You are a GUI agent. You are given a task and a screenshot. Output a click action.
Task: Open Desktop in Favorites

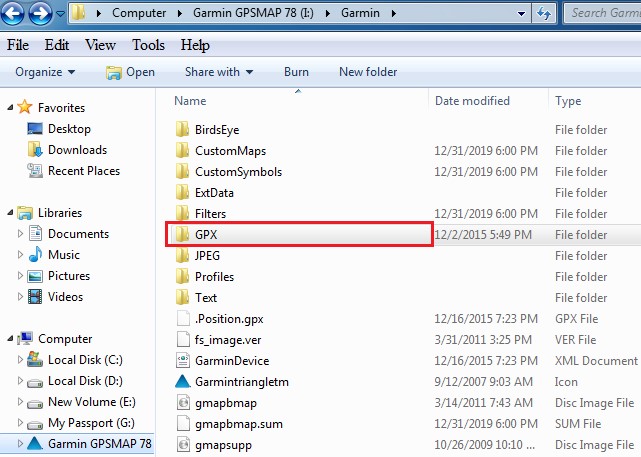[59, 129]
